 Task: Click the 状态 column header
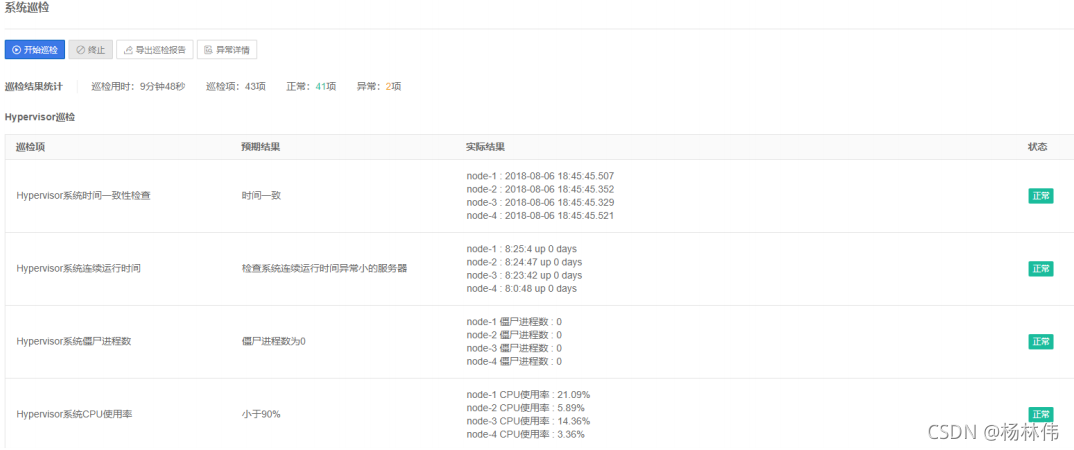click(1037, 147)
